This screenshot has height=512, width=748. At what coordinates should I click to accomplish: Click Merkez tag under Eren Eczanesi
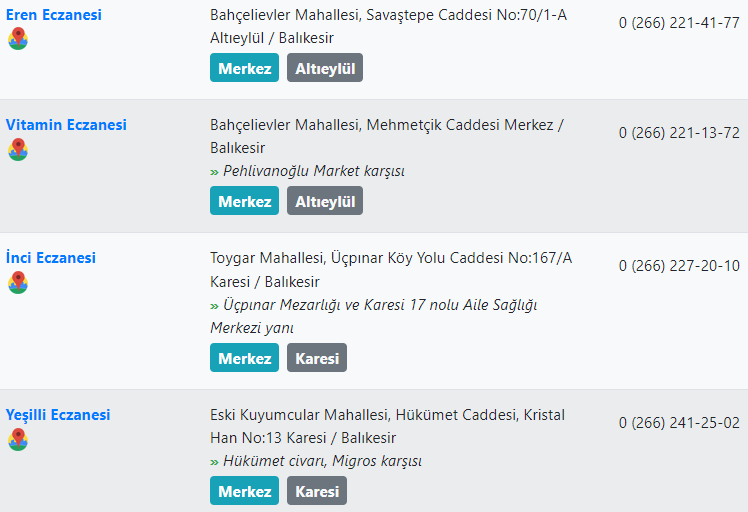(244, 68)
